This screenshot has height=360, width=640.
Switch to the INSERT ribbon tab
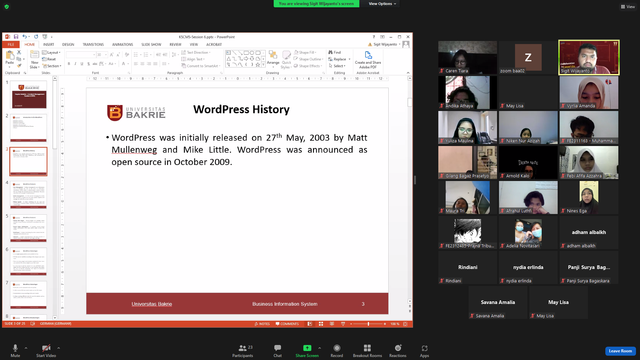click(49, 44)
